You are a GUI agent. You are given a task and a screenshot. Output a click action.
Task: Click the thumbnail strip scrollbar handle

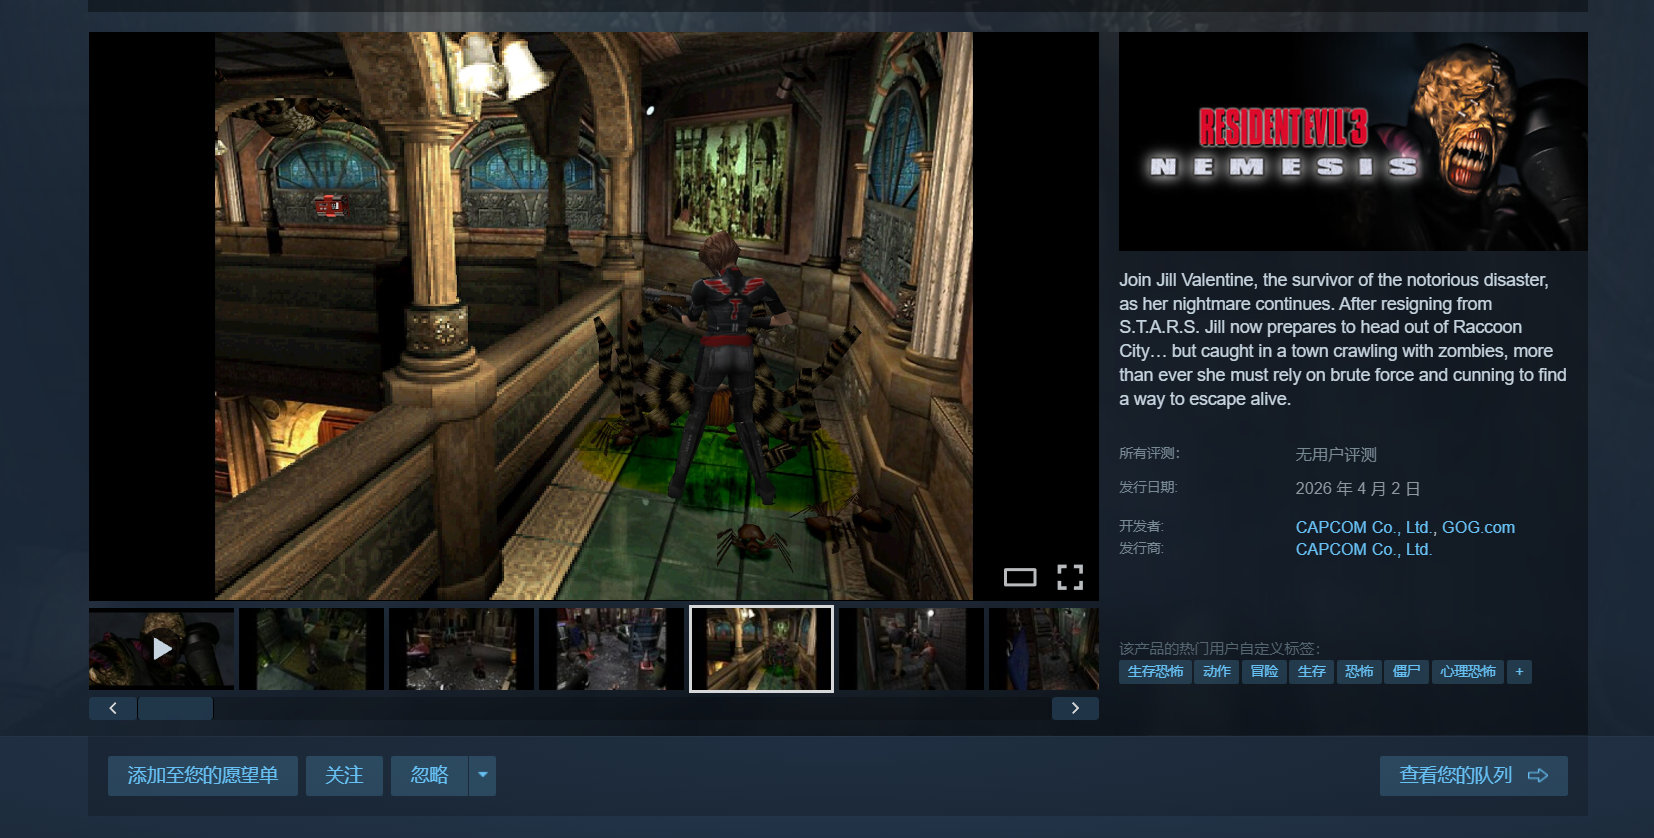point(175,708)
